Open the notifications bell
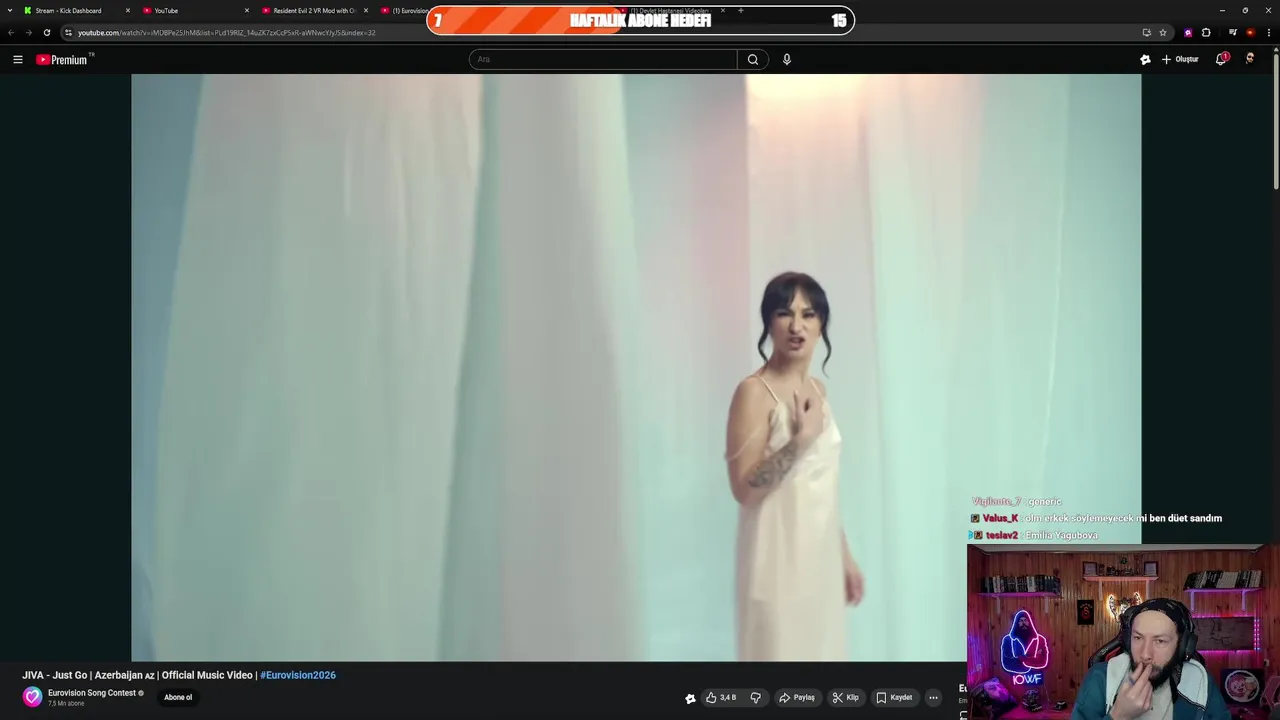1280x720 pixels. (x=1221, y=60)
